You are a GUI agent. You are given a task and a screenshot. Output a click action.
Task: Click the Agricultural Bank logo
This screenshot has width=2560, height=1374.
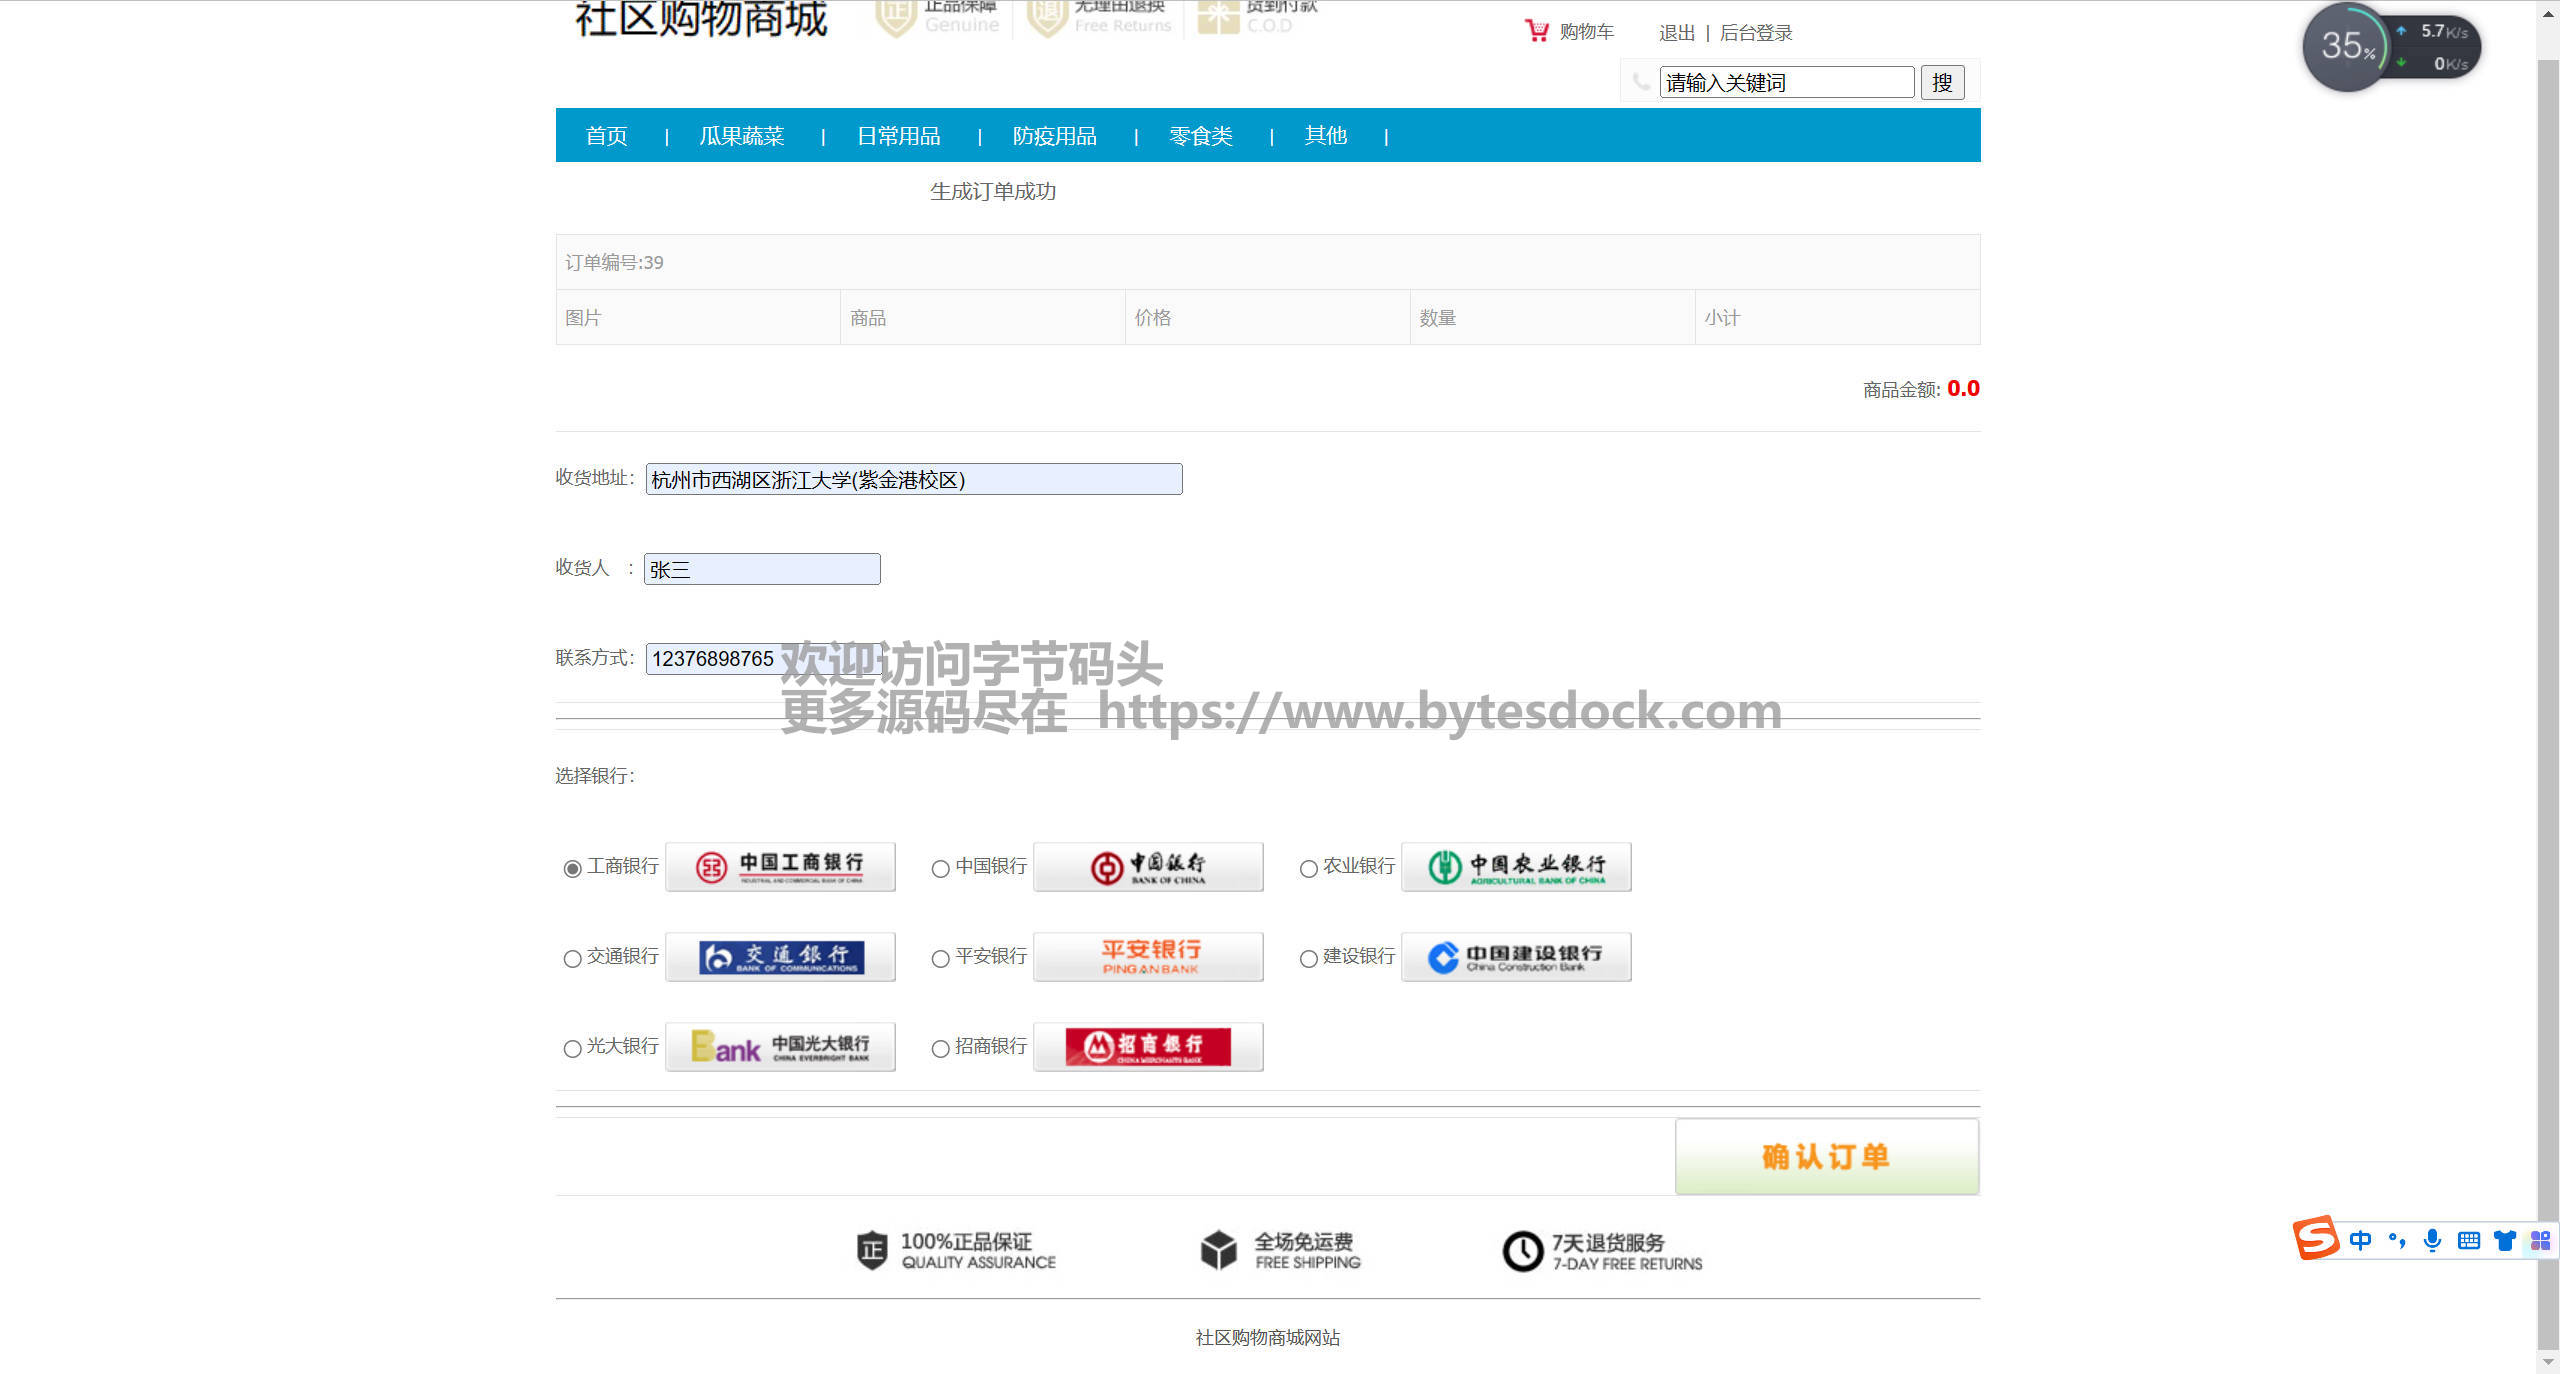(1516, 867)
